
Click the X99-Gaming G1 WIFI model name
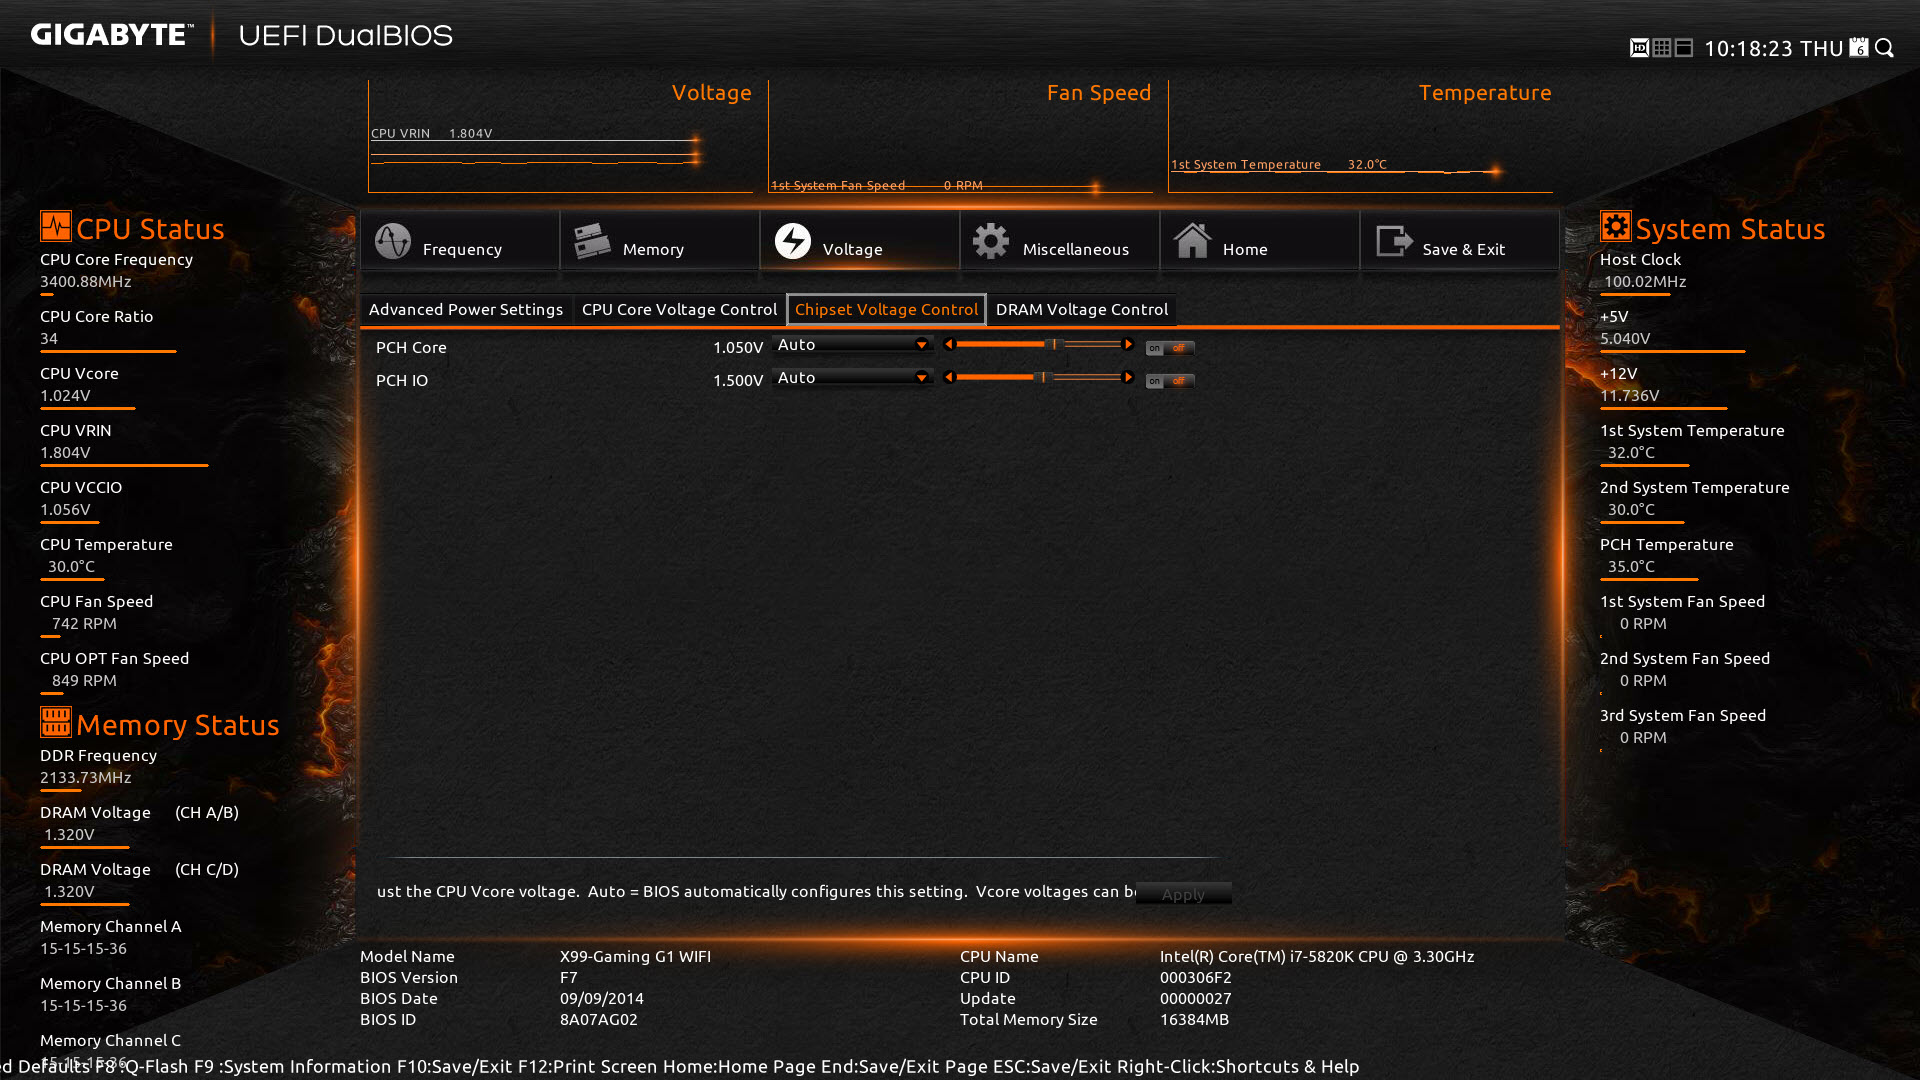coord(635,956)
